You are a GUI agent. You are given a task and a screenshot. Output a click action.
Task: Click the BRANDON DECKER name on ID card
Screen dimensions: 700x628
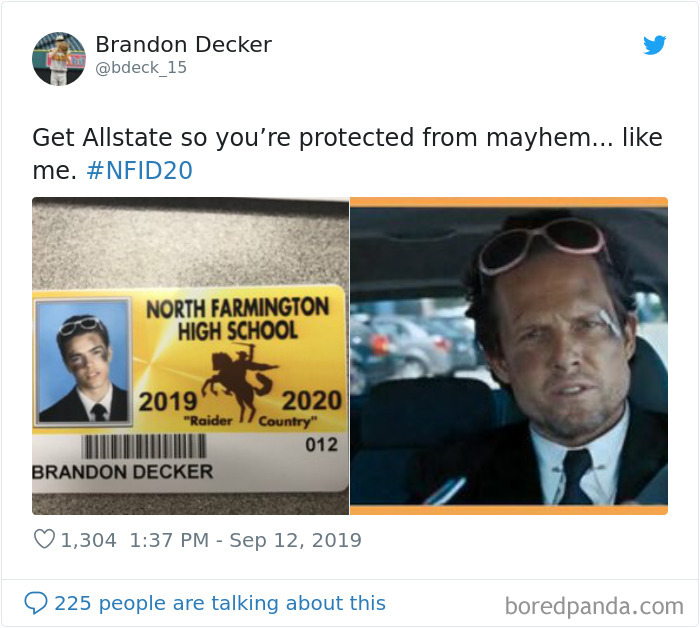122,472
